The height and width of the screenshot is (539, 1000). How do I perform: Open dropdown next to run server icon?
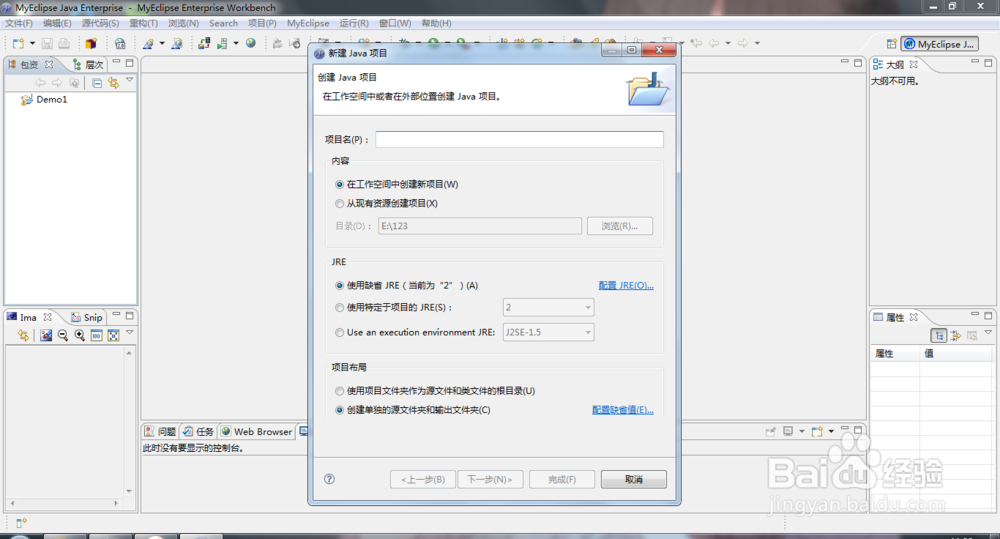(x=236, y=43)
